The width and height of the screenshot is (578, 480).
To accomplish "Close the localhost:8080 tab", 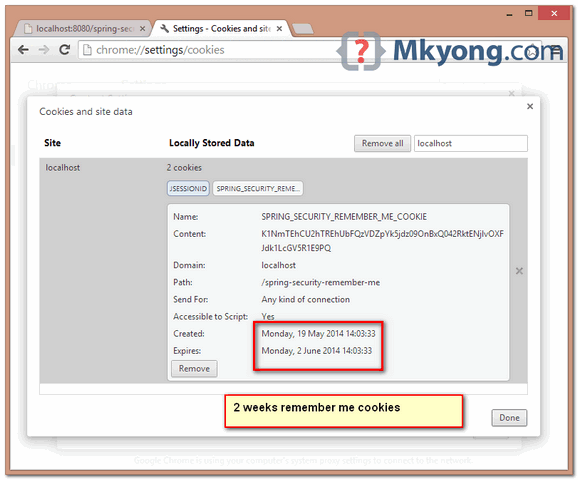I will (x=142, y=28).
